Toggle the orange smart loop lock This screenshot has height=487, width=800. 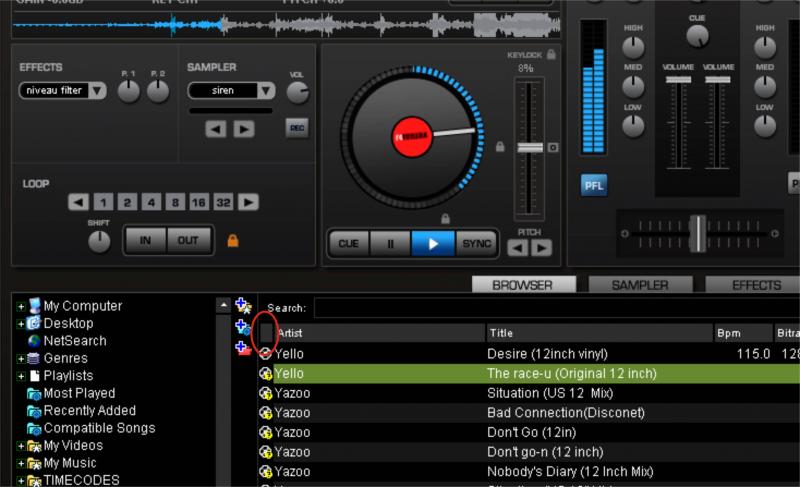click(233, 240)
